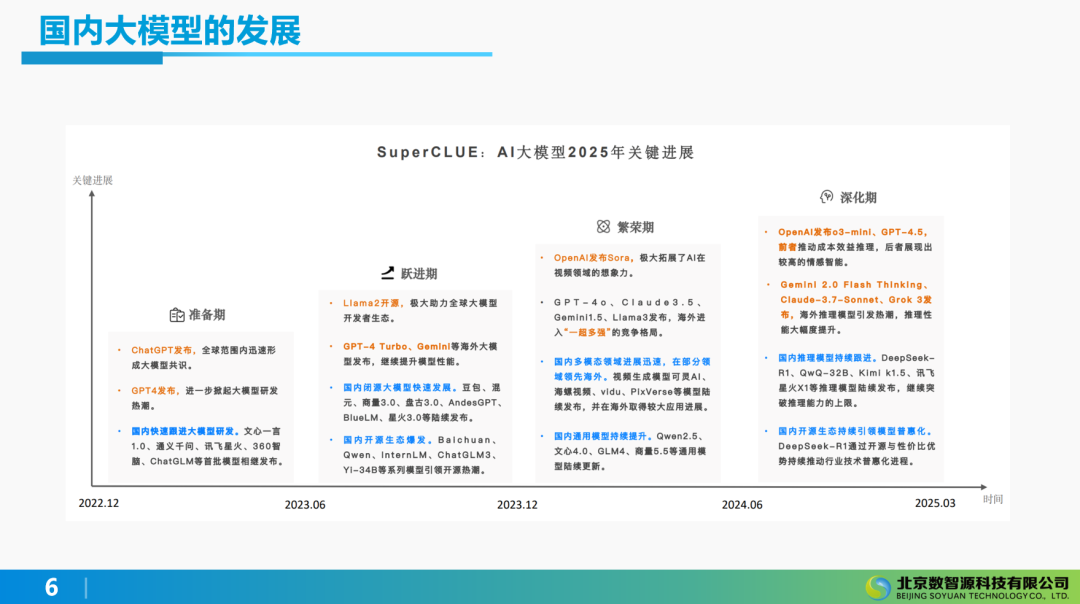
Task: Click the 时间 axis label
Action: click(993, 499)
